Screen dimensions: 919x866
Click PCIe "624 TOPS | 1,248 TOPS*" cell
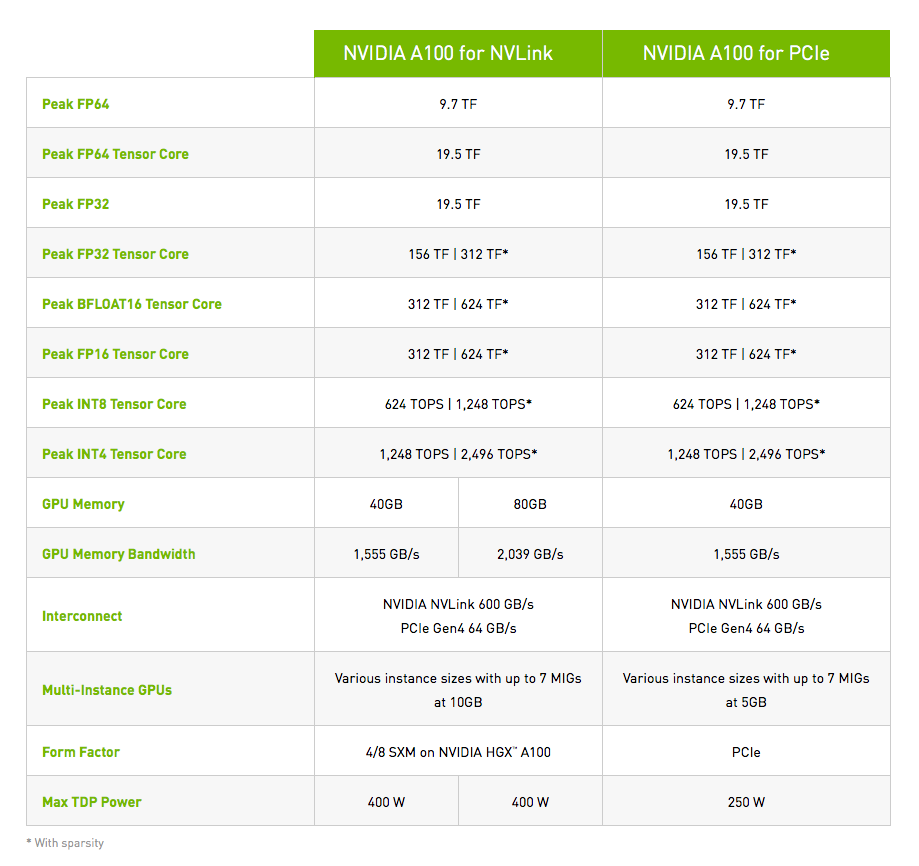(x=746, y=404)
